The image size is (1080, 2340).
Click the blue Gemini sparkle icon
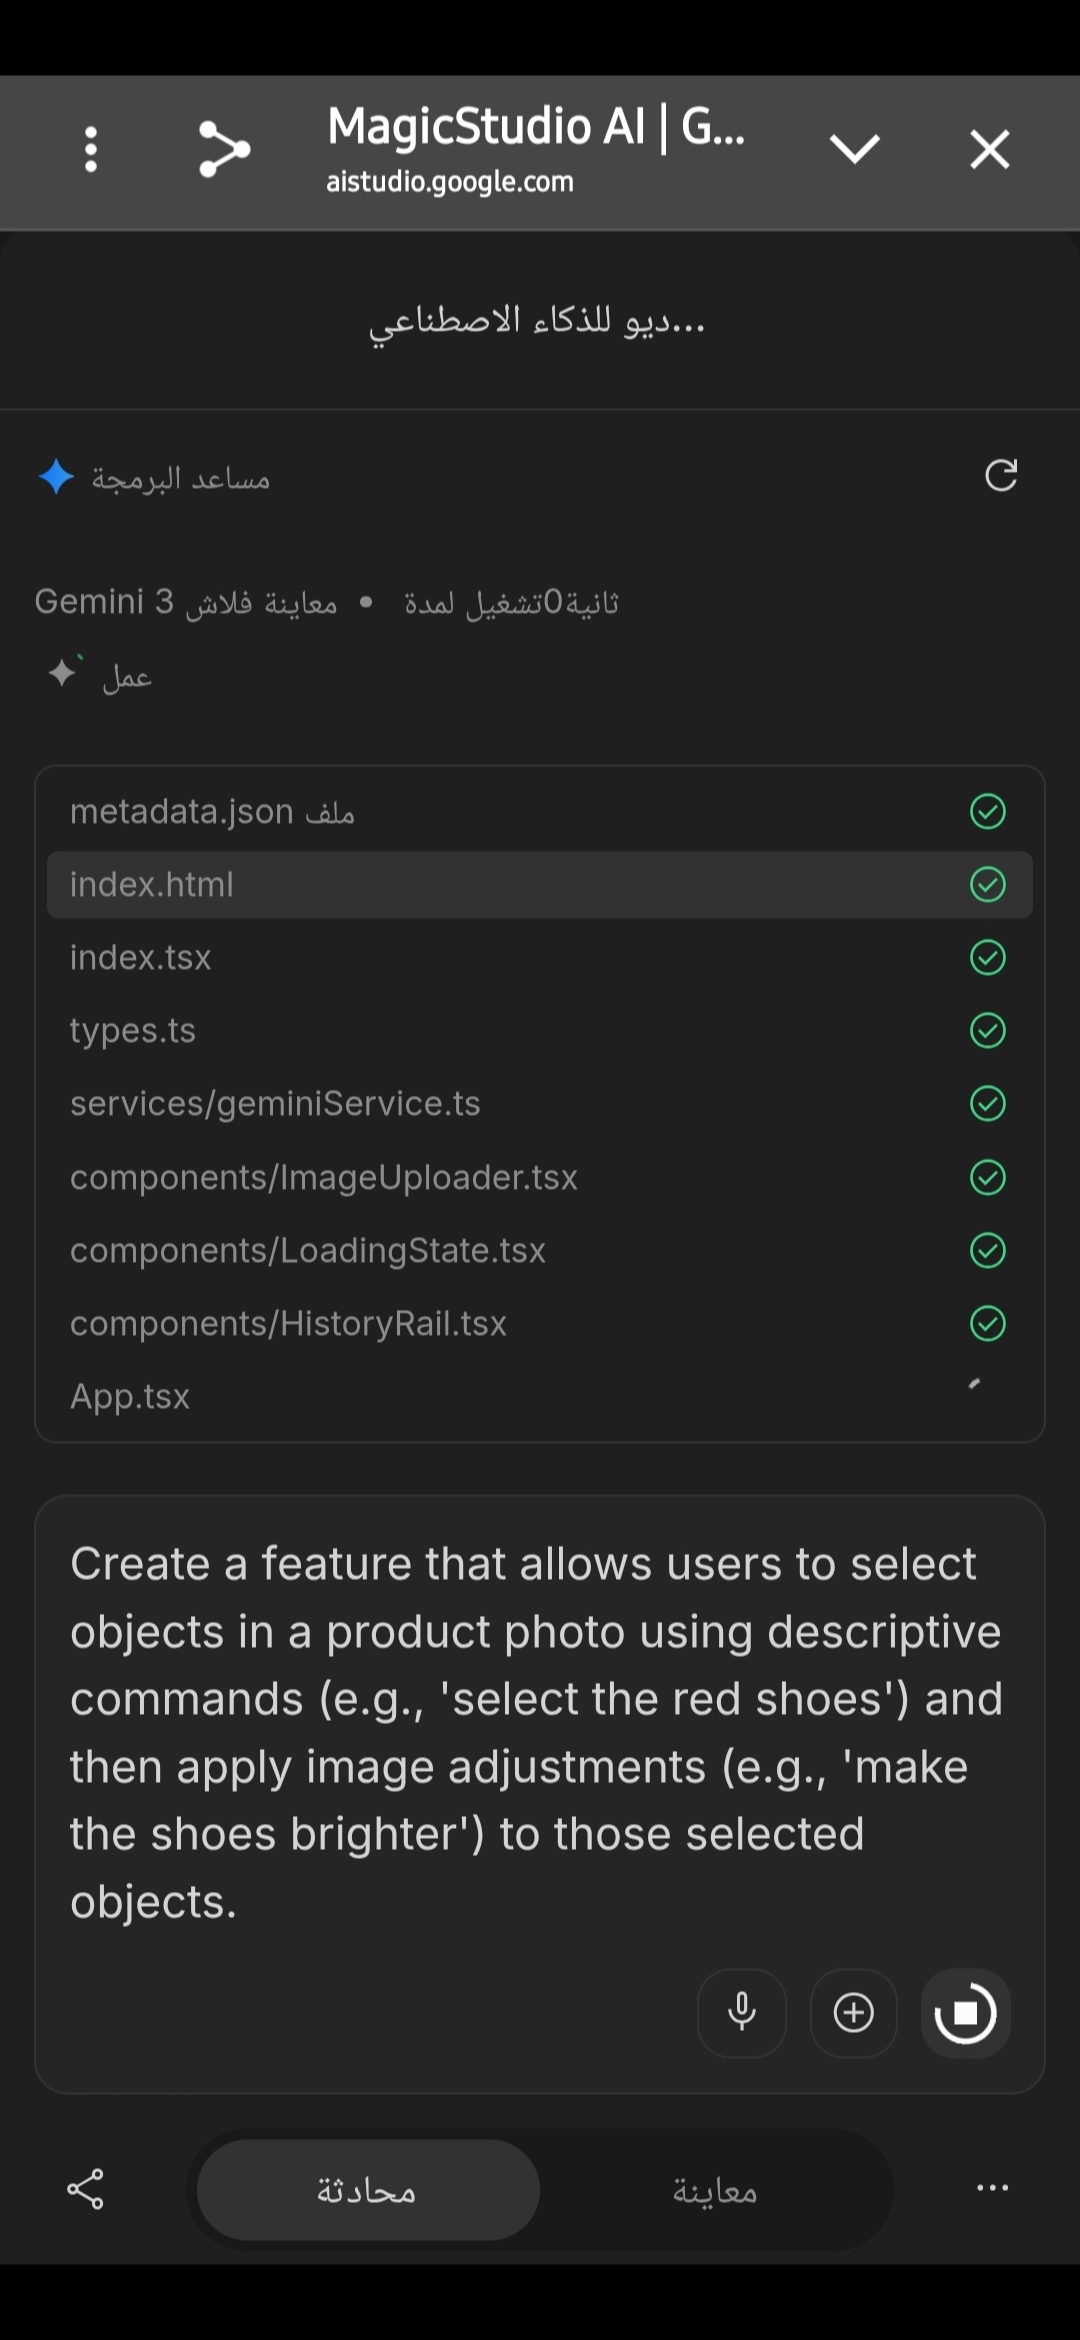coord(56,477)
